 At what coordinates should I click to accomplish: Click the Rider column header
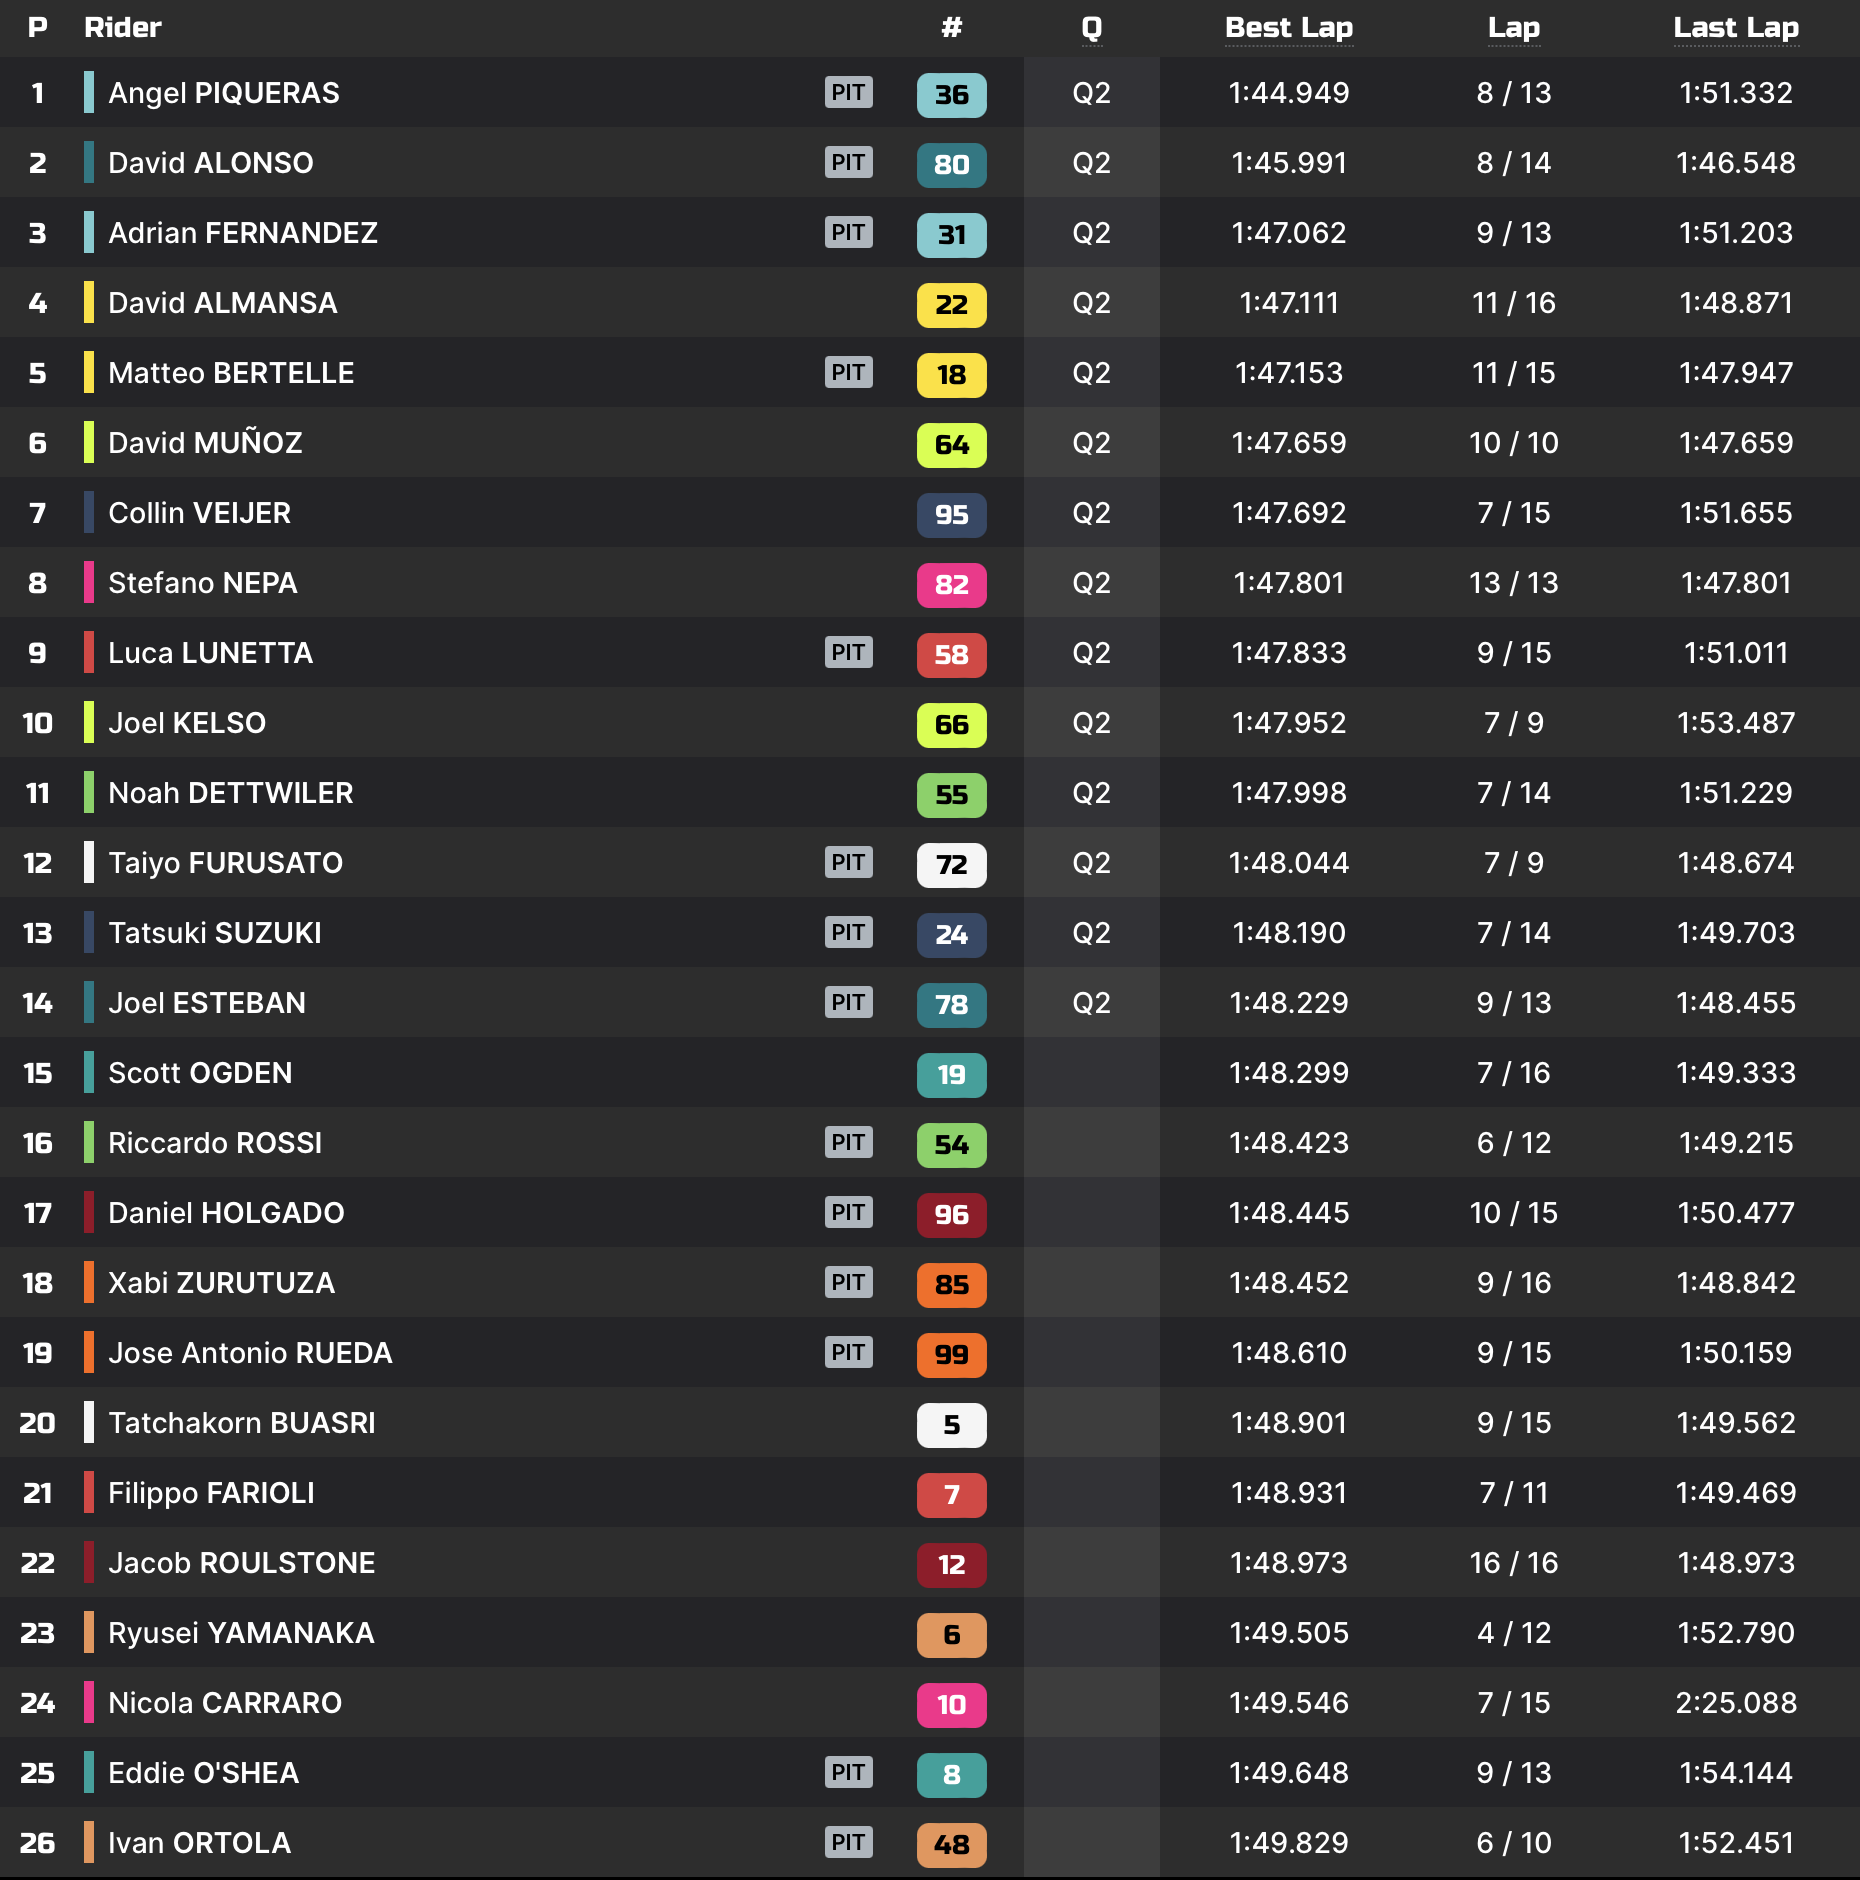[x=122, y=28]
